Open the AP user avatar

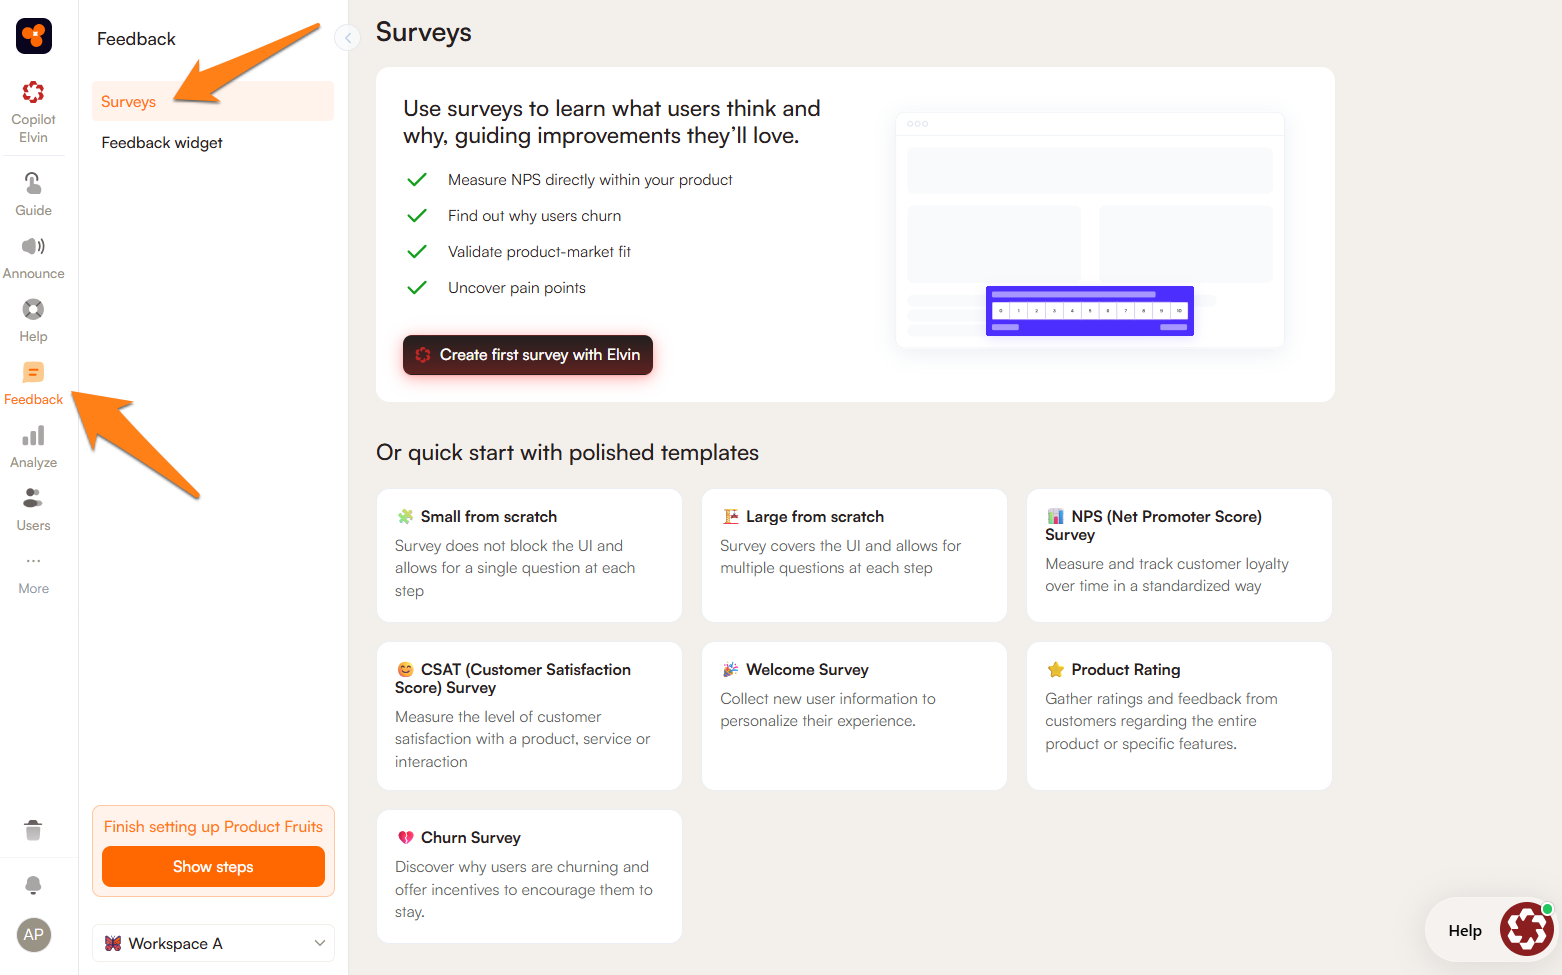pos(34,935)
